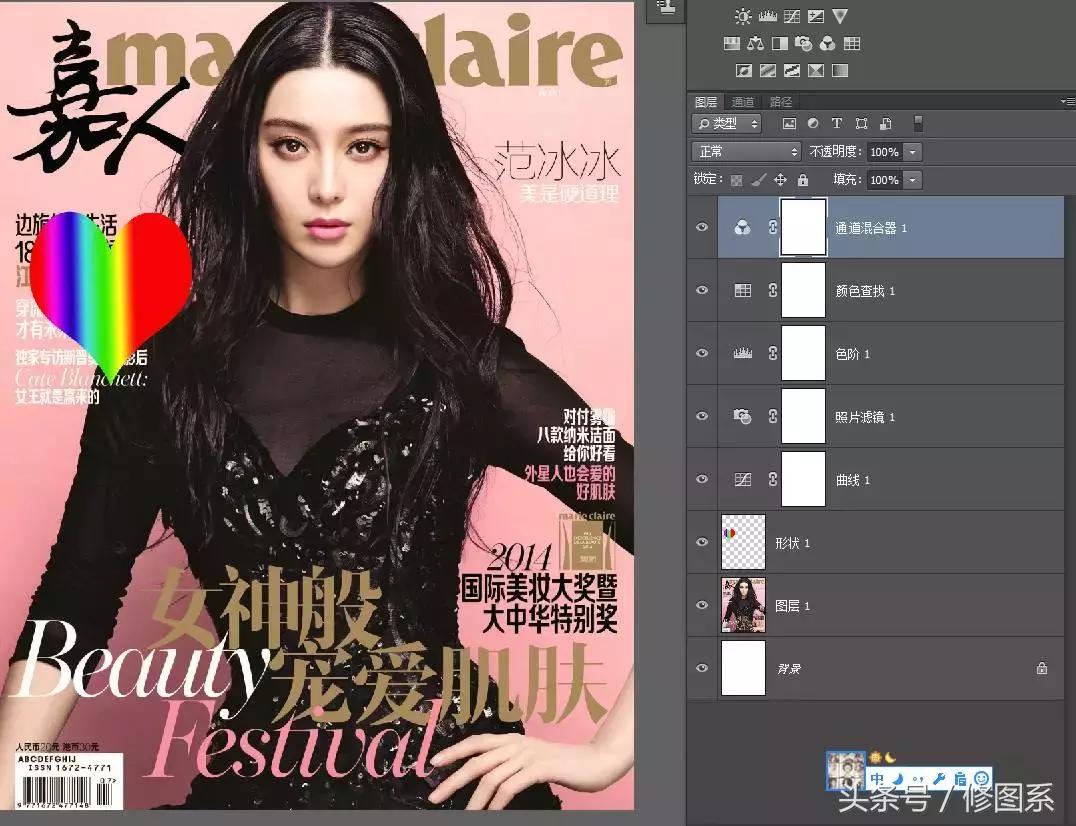Click the lock all padlock icon
The image size is (1076, 826).
coord(803,181)
